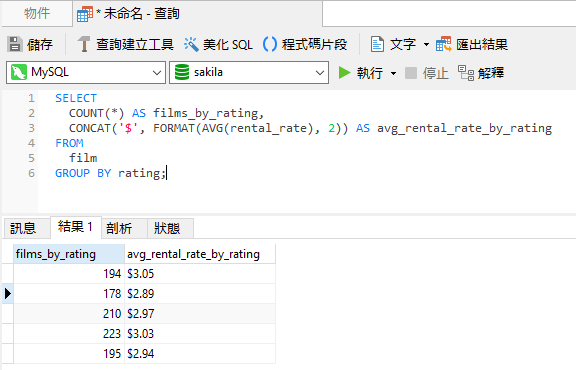The width and height of the screenshot is (576, 370).
Task: Click the Code Snippets parentheses icon
Action: (270, 44)
